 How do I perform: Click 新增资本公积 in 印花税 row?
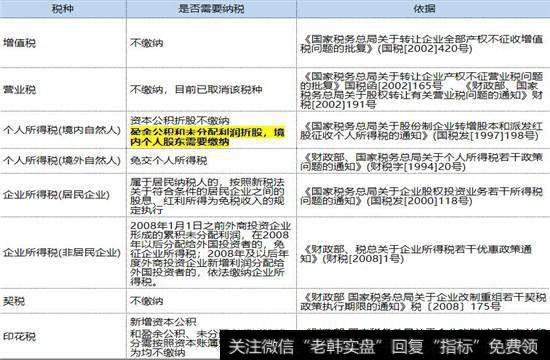pos(163,321)
